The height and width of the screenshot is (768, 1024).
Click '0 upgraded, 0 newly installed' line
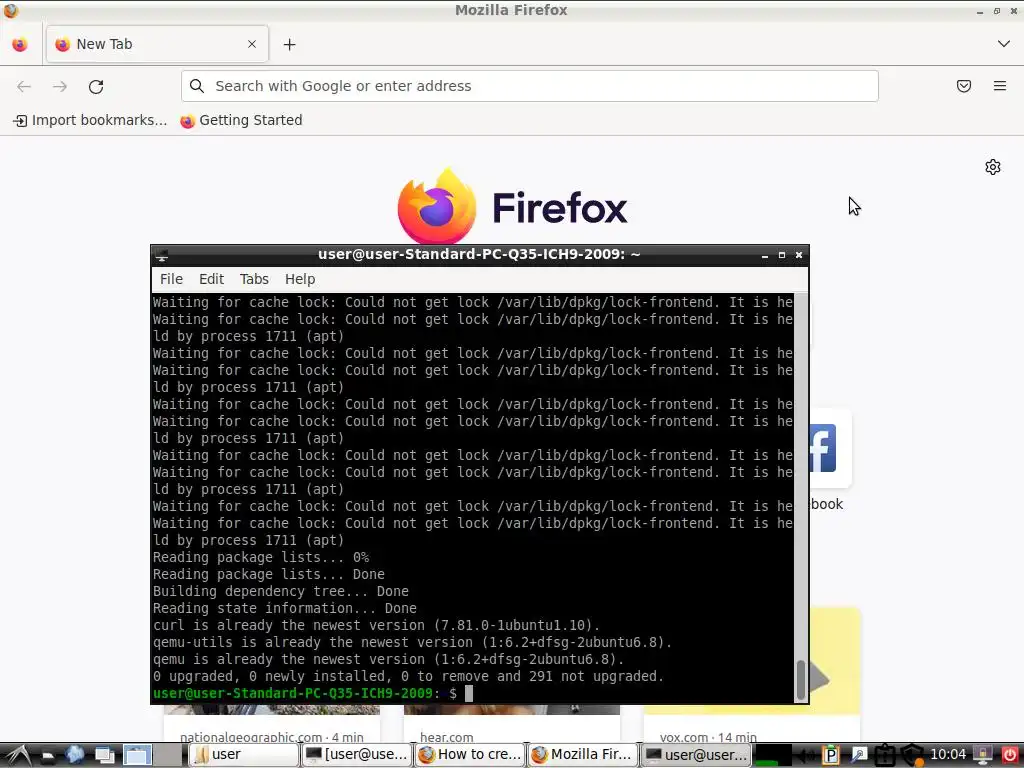coord(408,676)
